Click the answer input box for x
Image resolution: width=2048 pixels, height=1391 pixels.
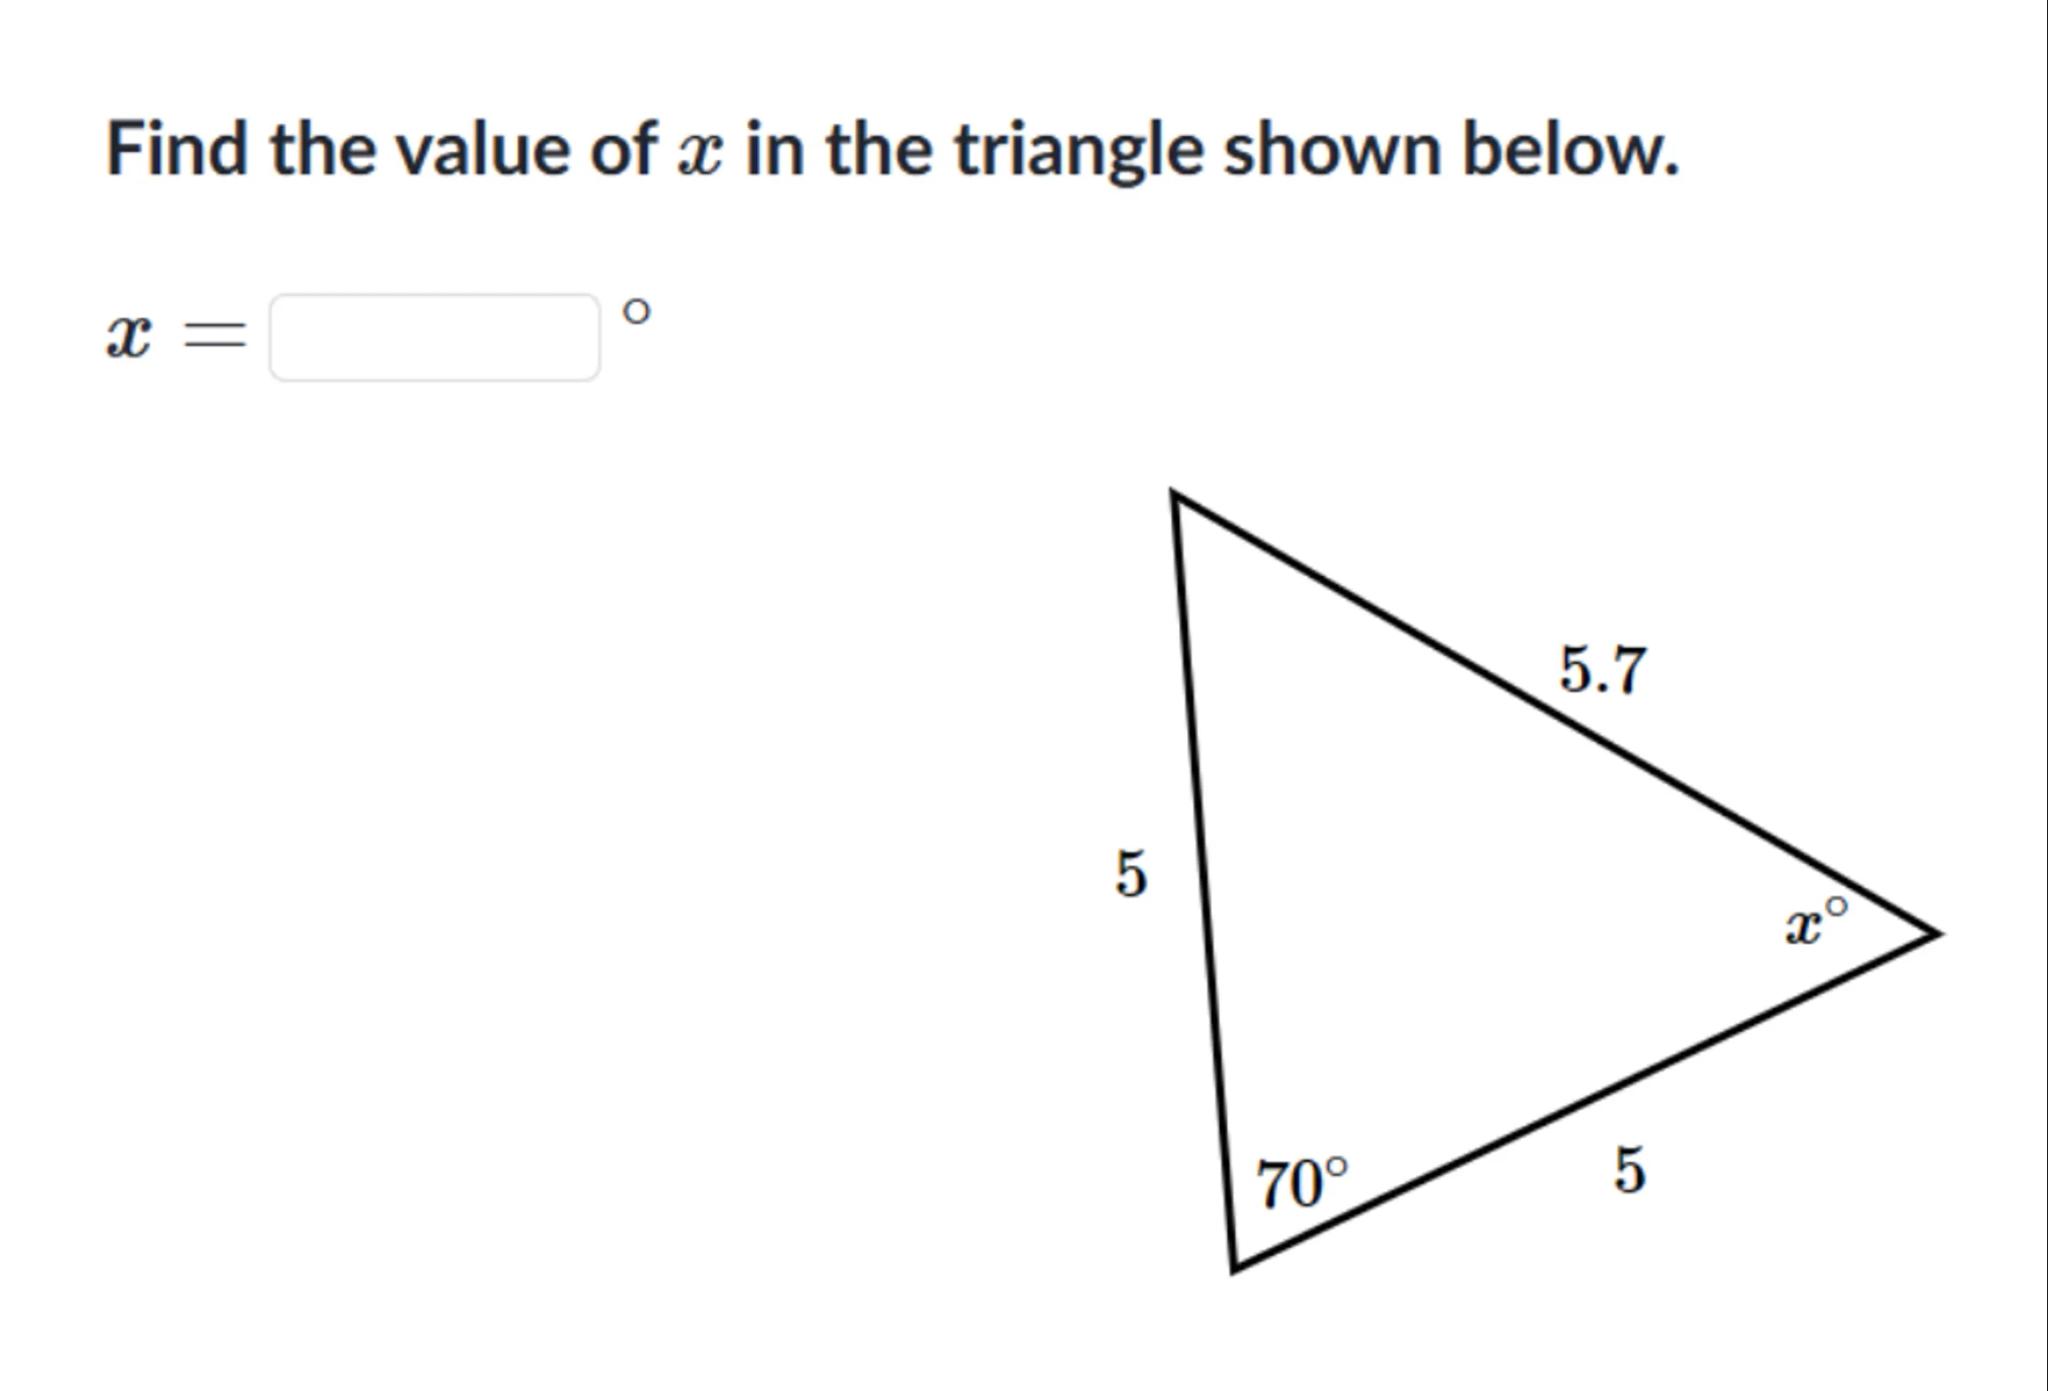[x=435, y=337]
